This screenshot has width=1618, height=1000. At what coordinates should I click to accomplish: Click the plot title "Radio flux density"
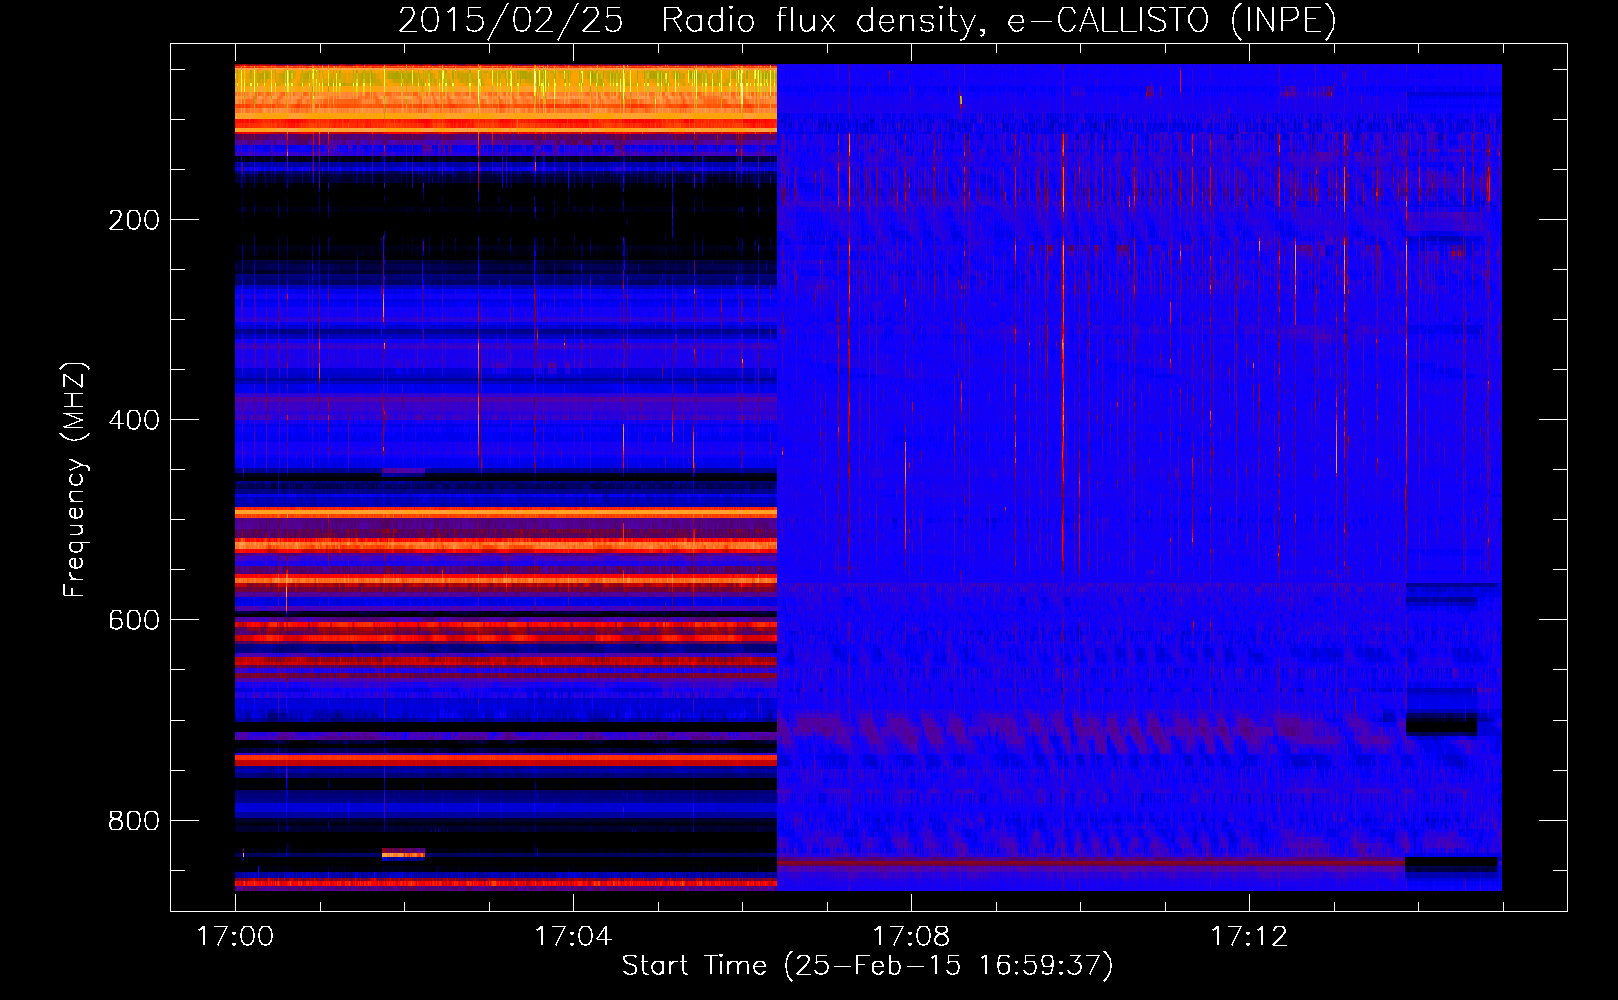(x=817, y=20)
